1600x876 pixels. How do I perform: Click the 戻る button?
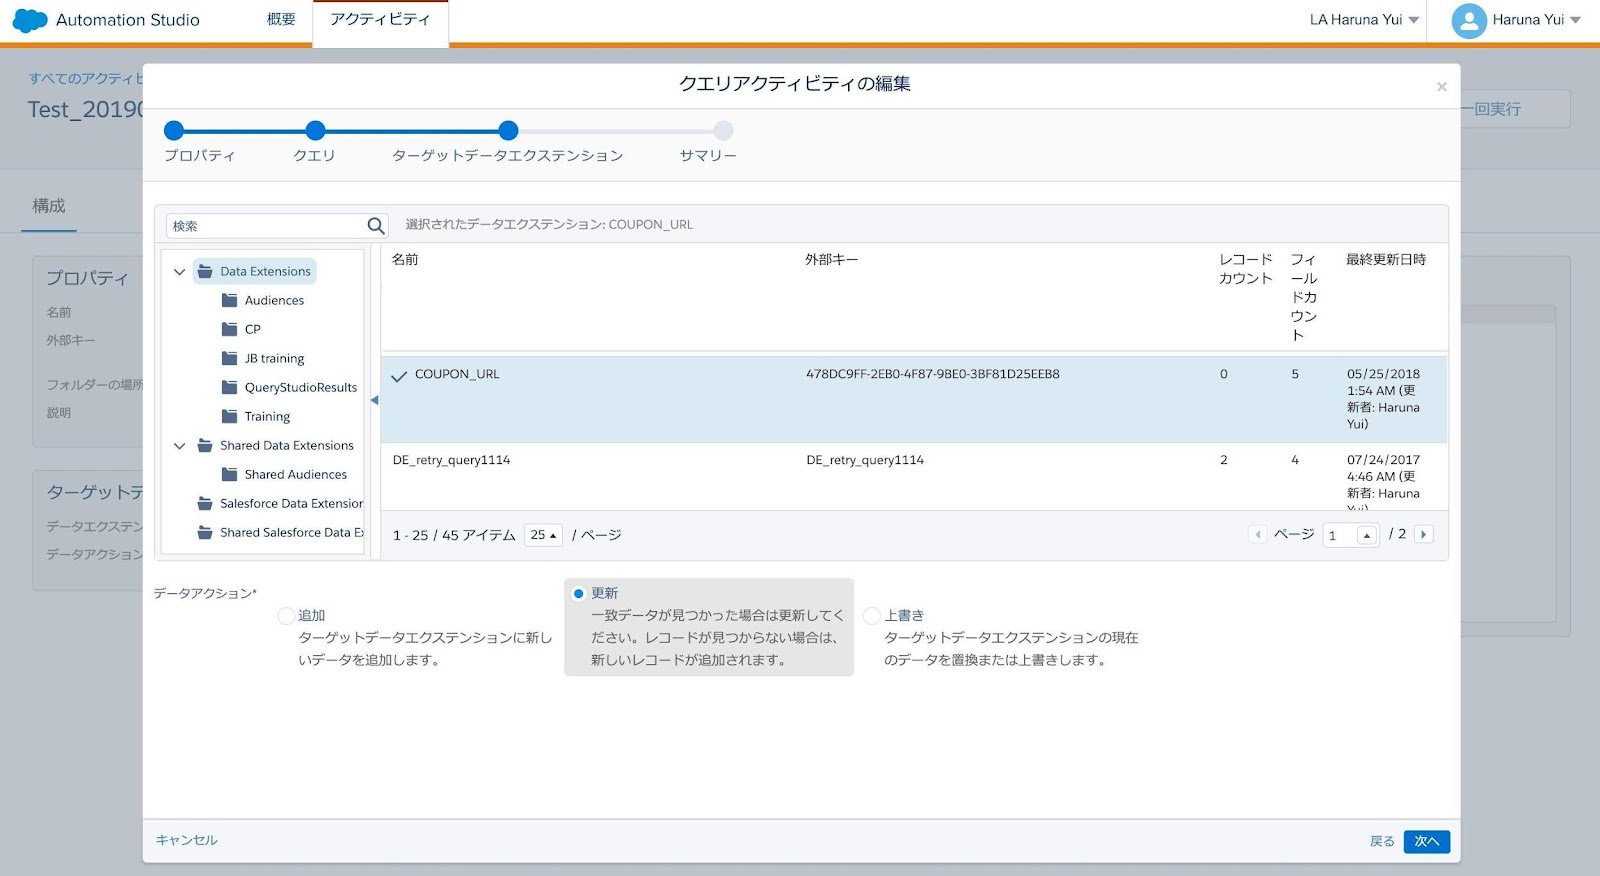[x=1382, y=842]
